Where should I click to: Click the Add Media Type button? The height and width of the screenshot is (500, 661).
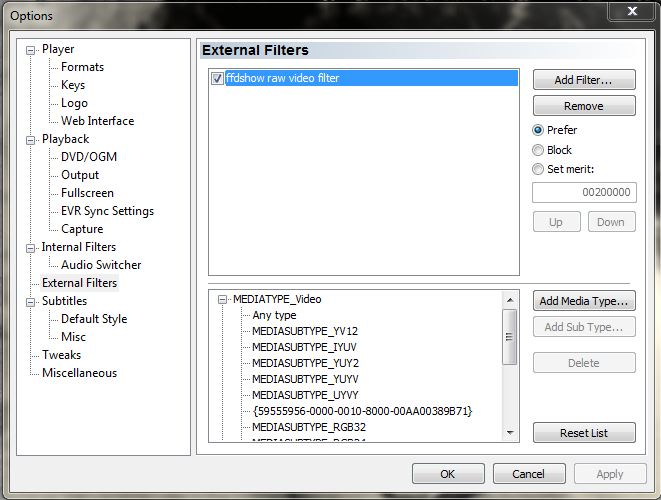coord(583,301)
